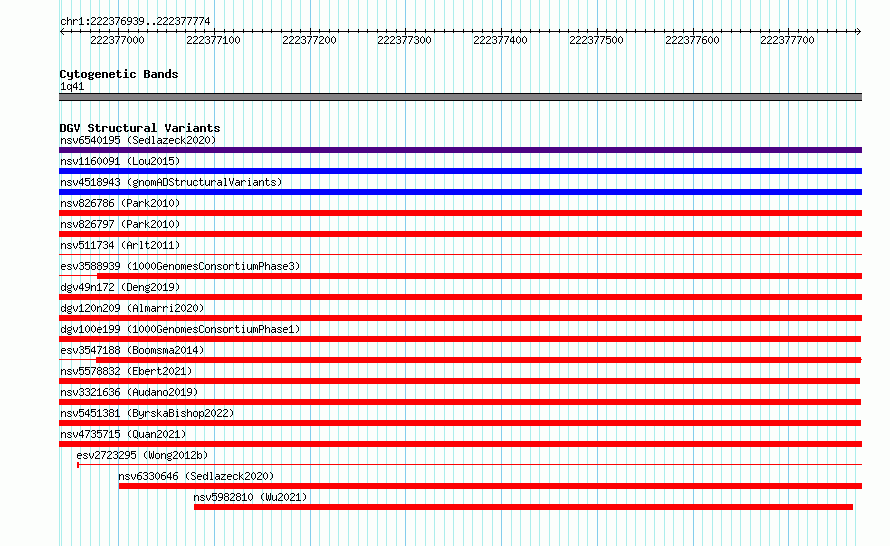890x546 pixels.
Task: Click the ruler tick label 222377100
Action: click(213, 40)
